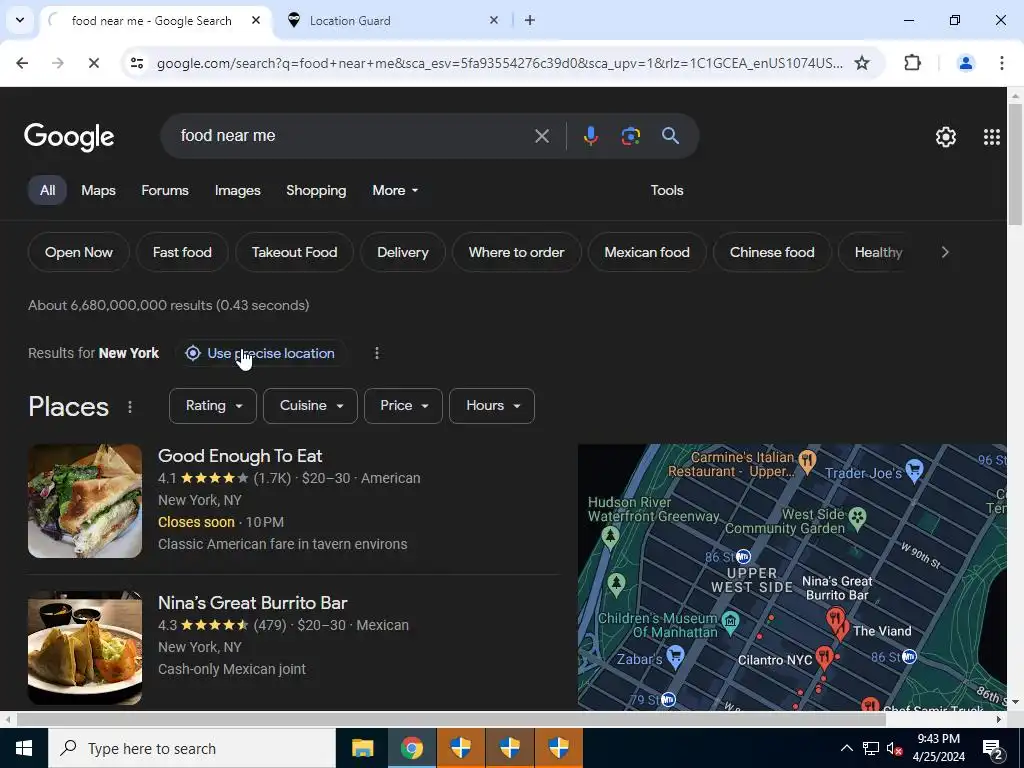
Task: Open site information icon in address bar
Action: [x=136, y=63]
